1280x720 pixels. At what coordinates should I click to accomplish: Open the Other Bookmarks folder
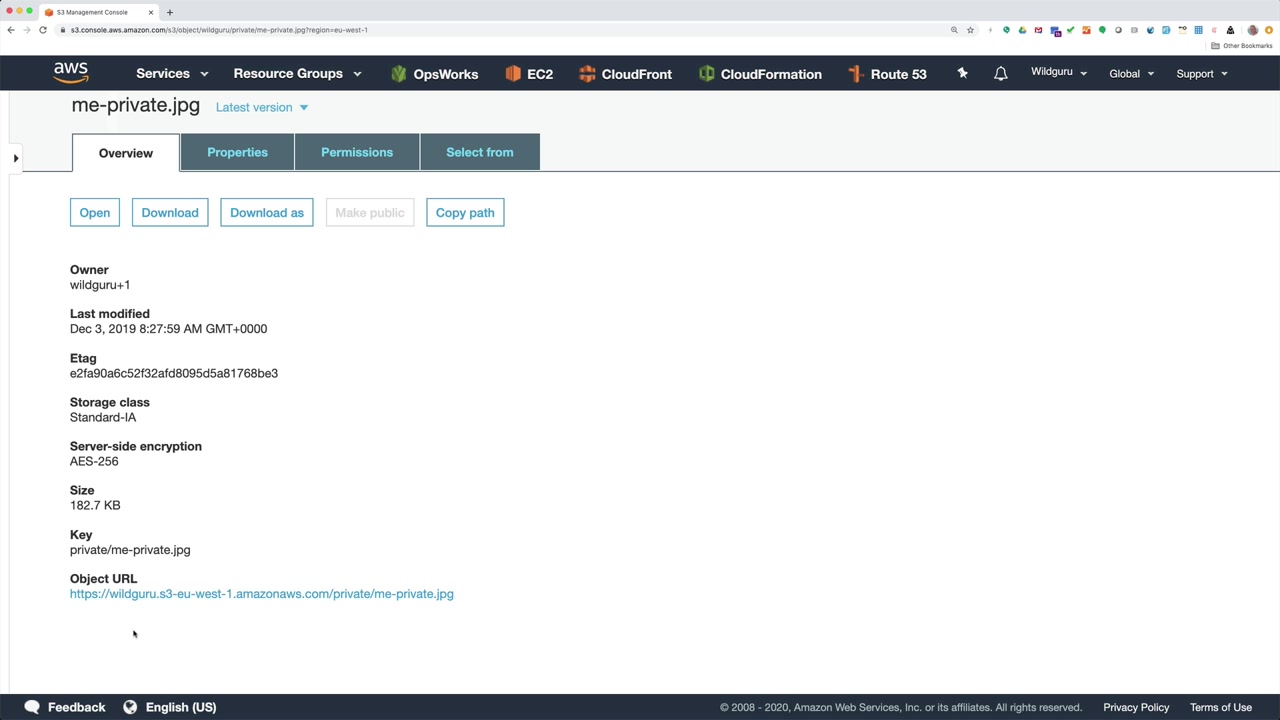(x=1241, y=46)
